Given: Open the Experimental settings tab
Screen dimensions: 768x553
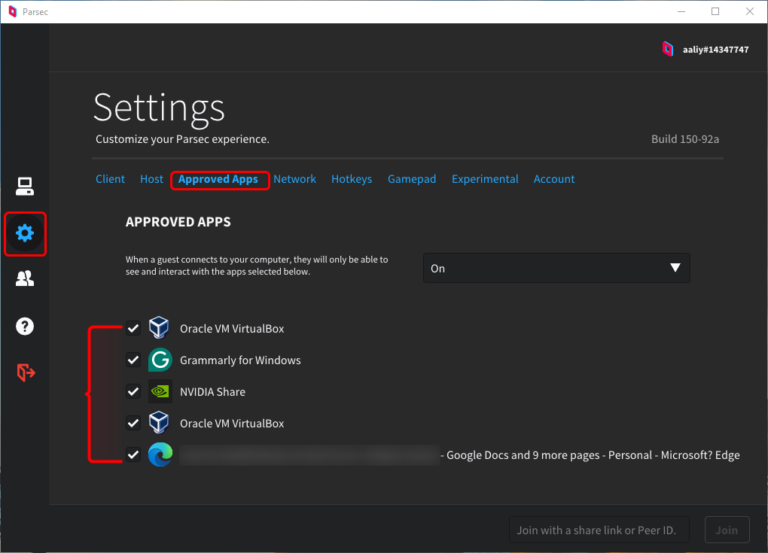Looking at the screenshot, I should point(485,179).
